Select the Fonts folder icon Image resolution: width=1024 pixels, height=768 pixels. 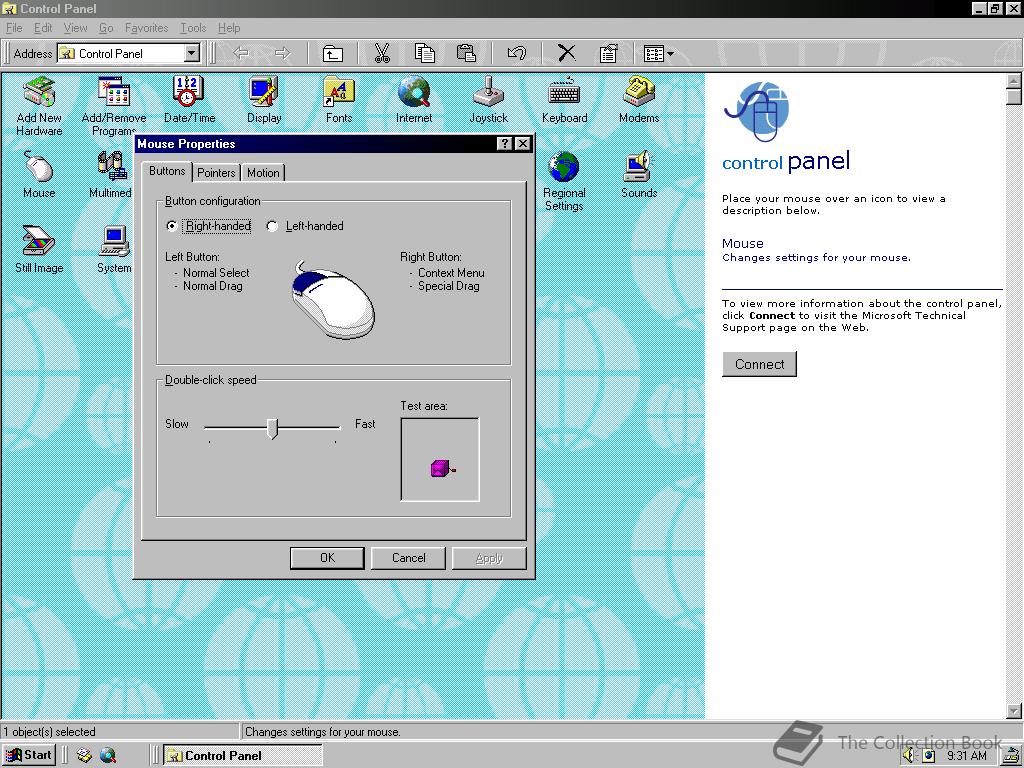[x=339, y=100]
